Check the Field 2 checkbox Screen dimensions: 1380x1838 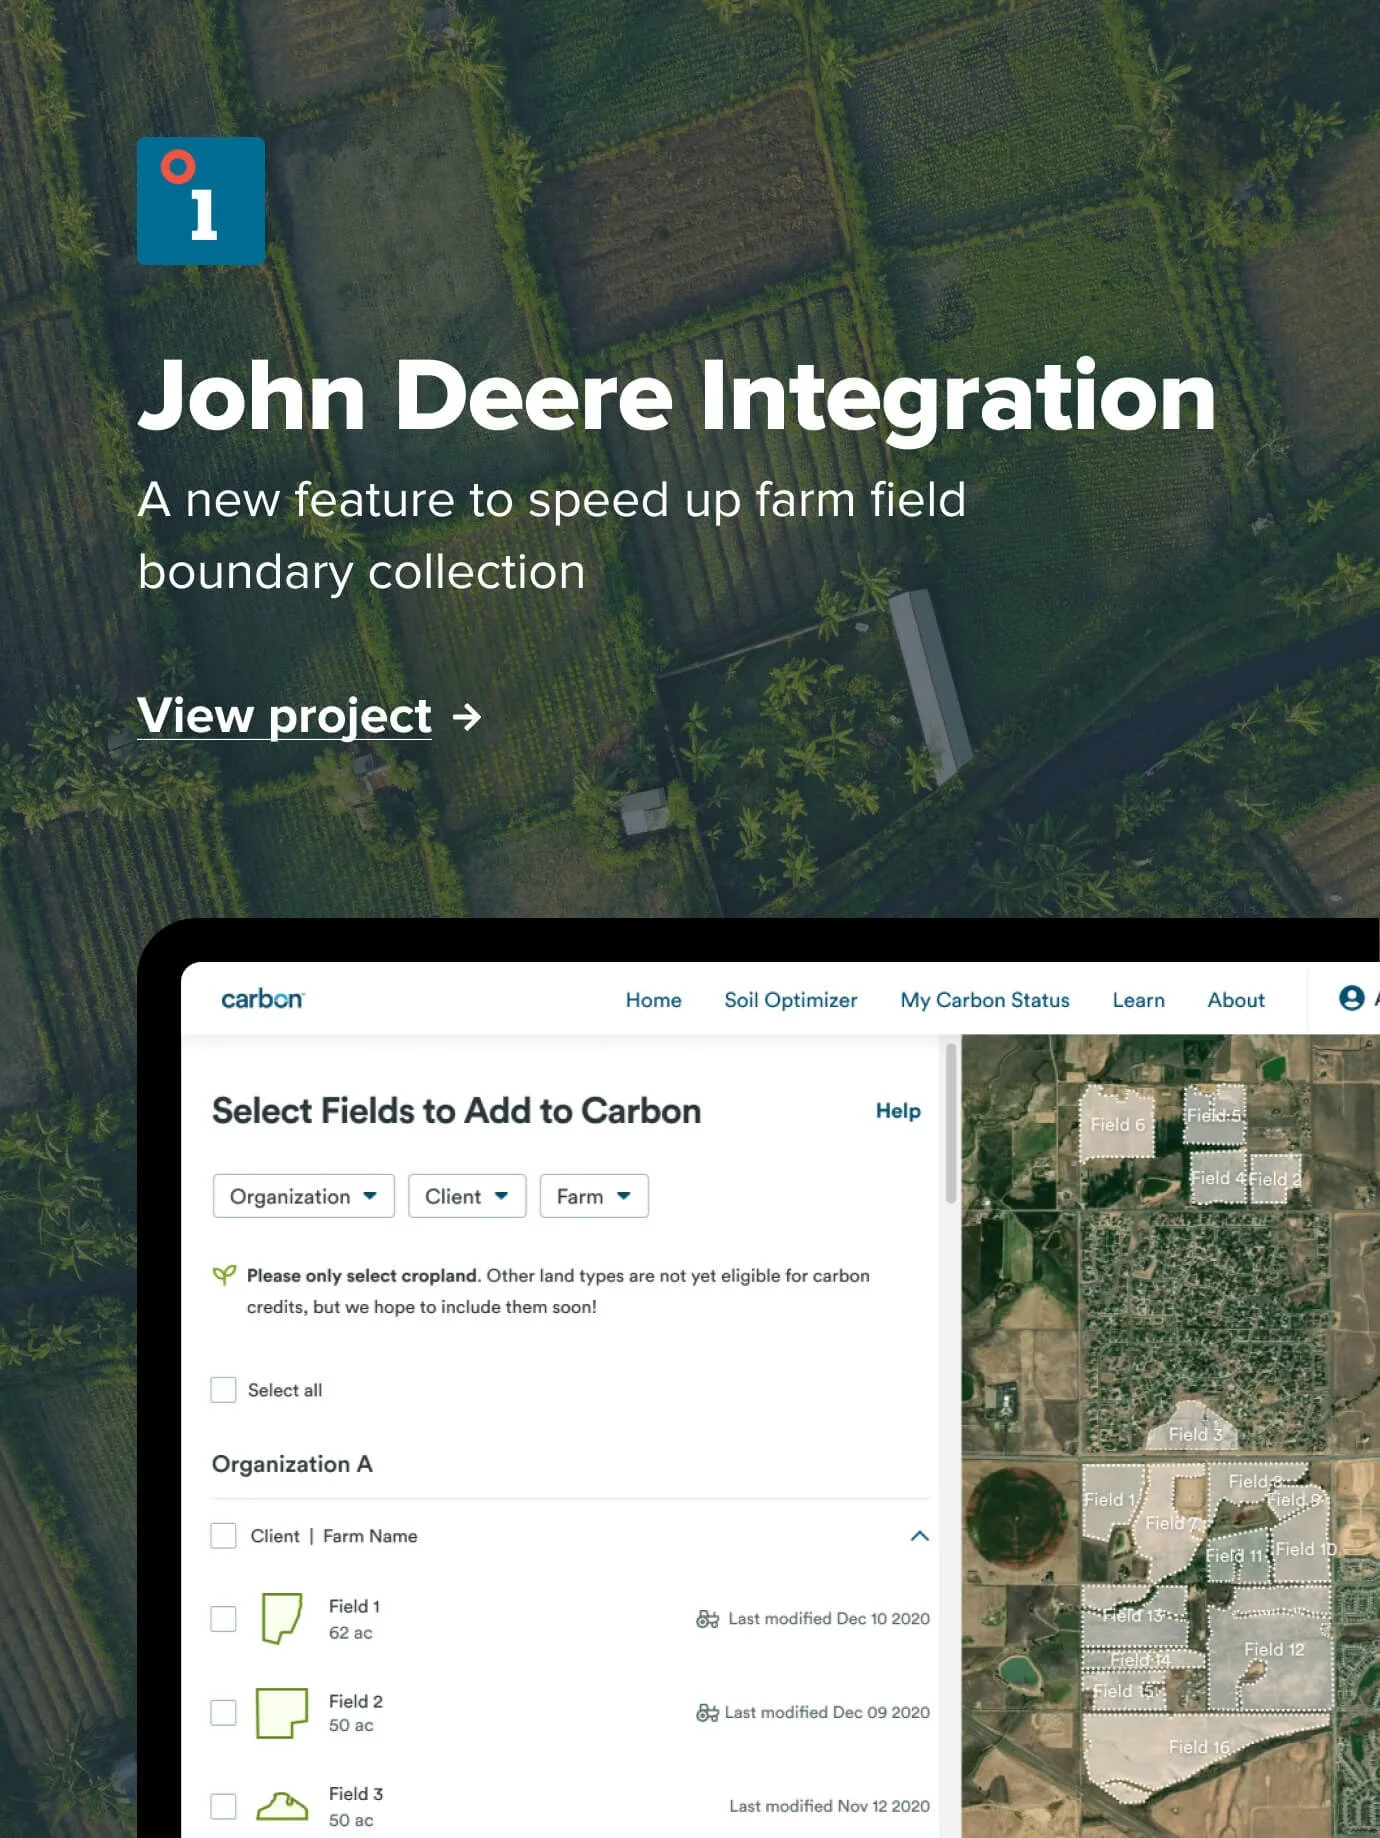coord(223,1713)
